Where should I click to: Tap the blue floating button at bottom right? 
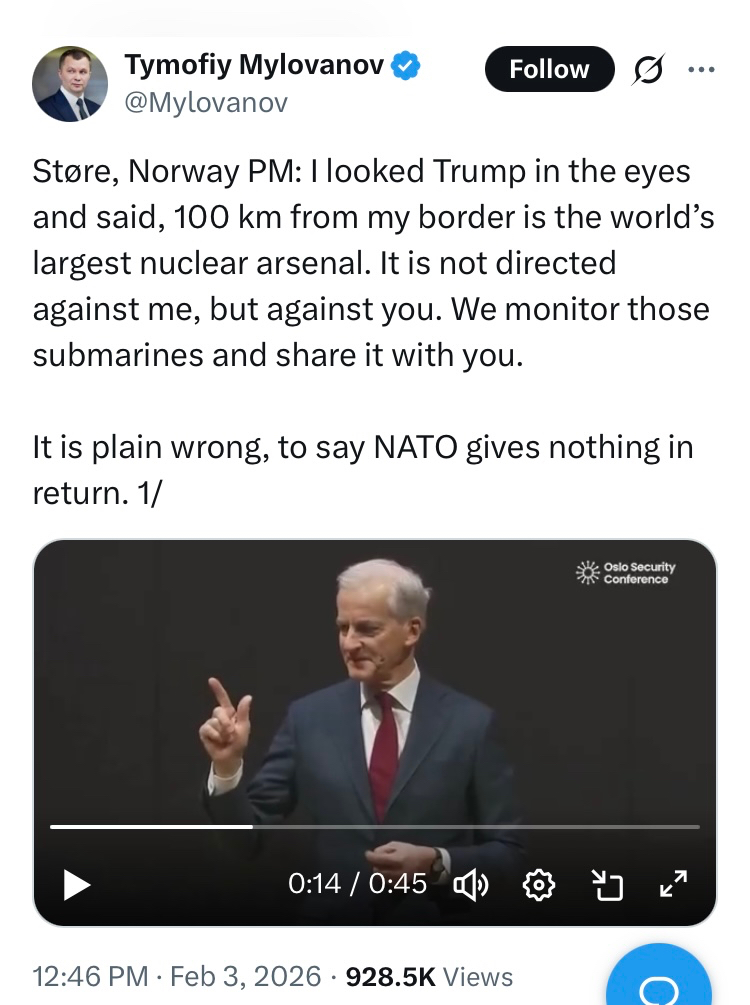click(x=657, y=985)
